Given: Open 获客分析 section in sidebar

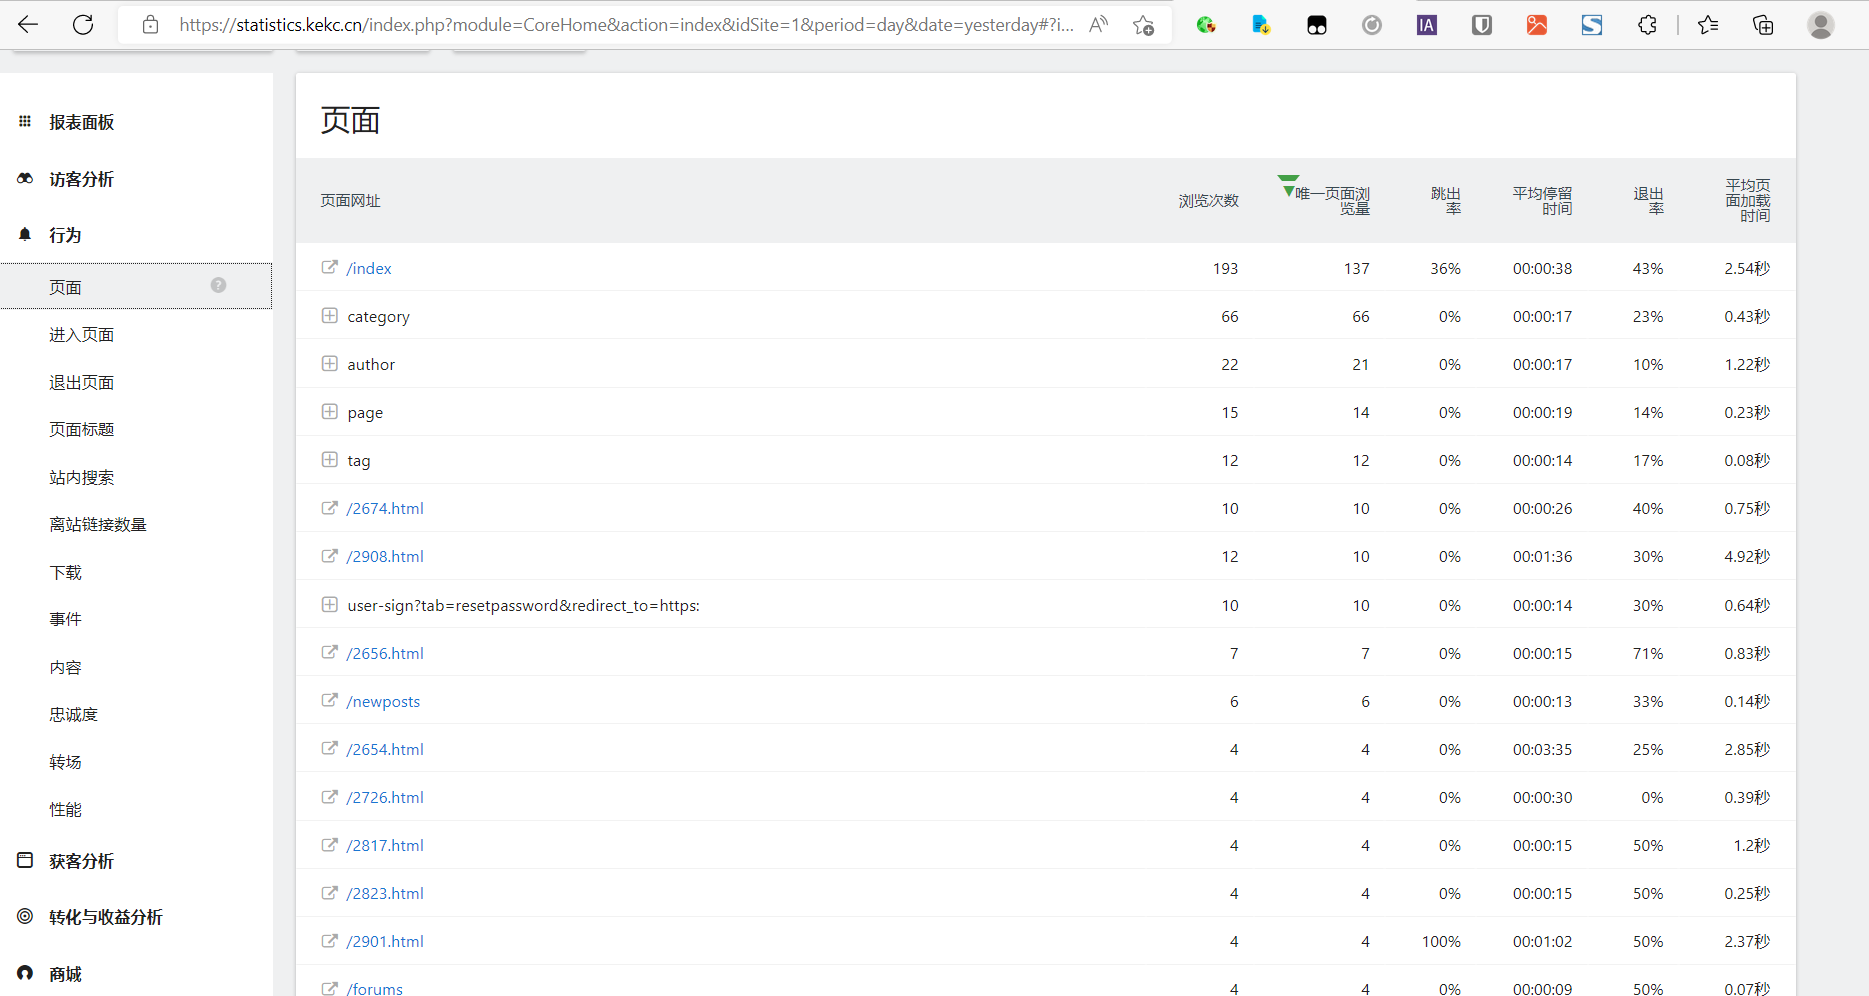Looking at the screenshot, I should click(81, 861).
